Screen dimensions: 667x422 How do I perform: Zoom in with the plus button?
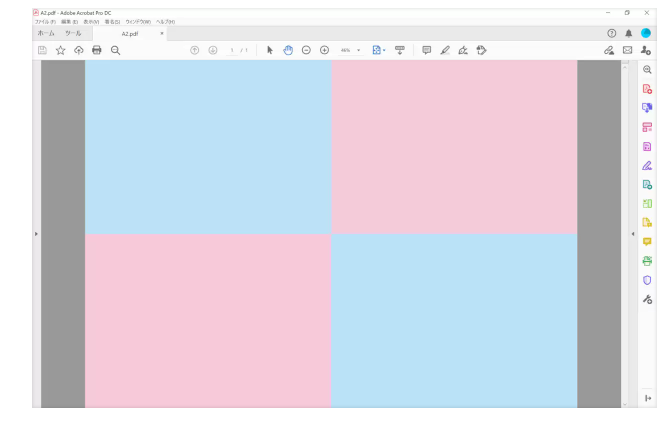324,49
